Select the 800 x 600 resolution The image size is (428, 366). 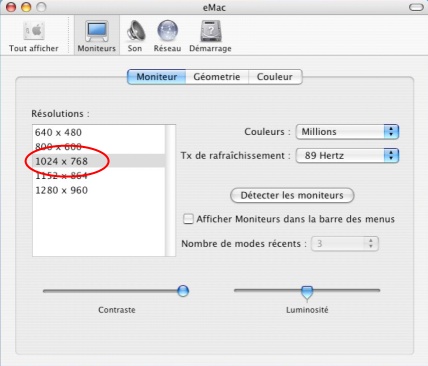99,147
